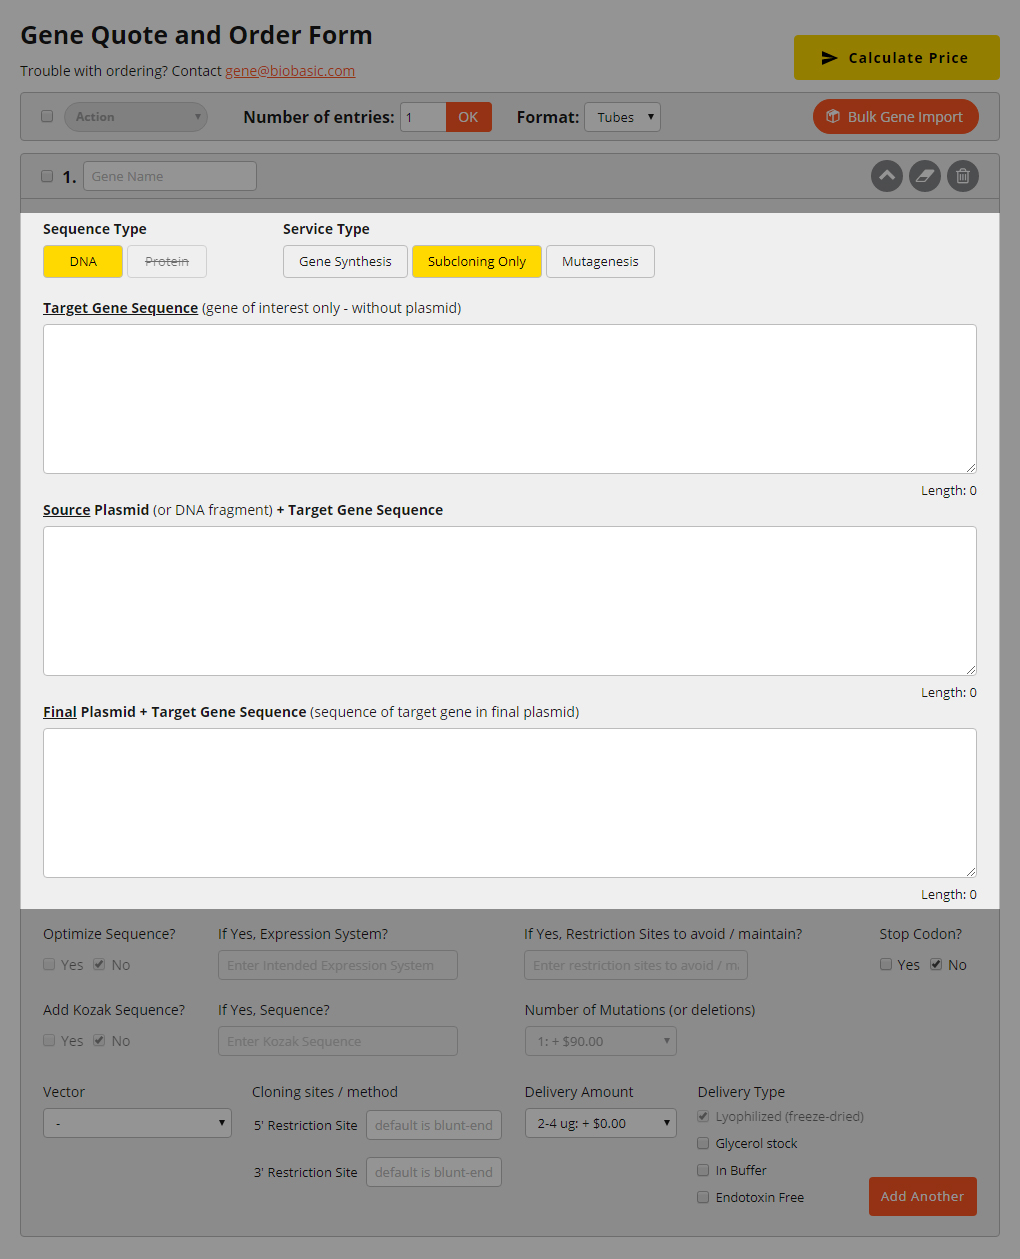Viewport: 1020px width, 1259px height.
Task: Switch service type to Mutagenesis
Action: coord(600,262)
